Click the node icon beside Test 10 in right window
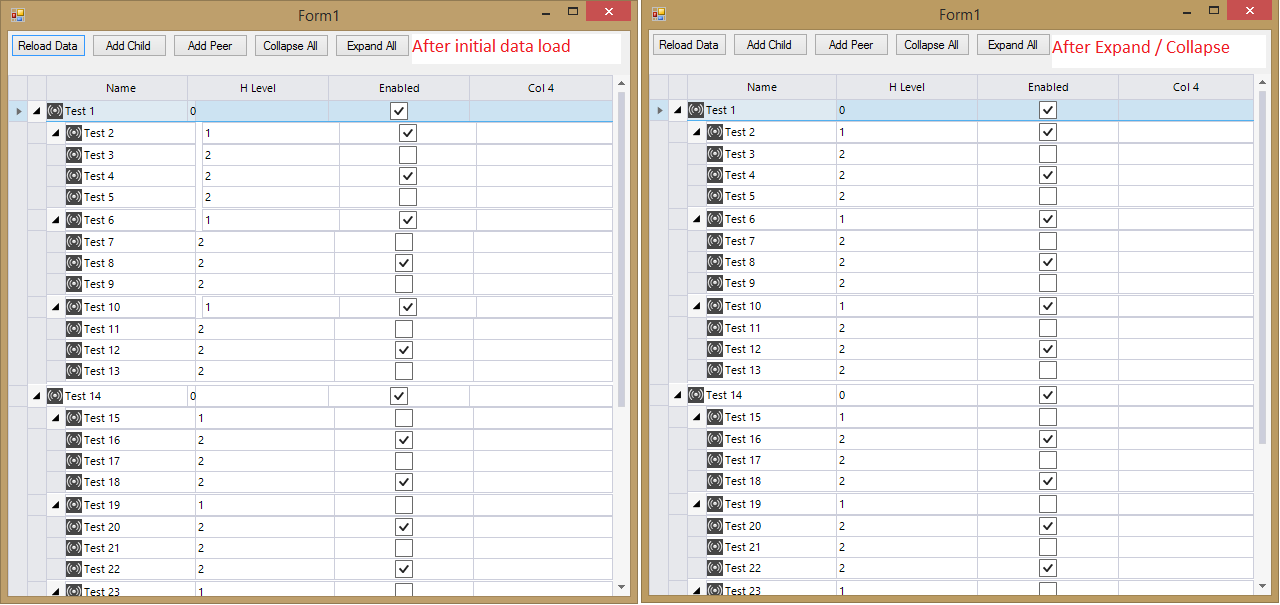Viewport: 1280px width, 605px height. (715, 306)
